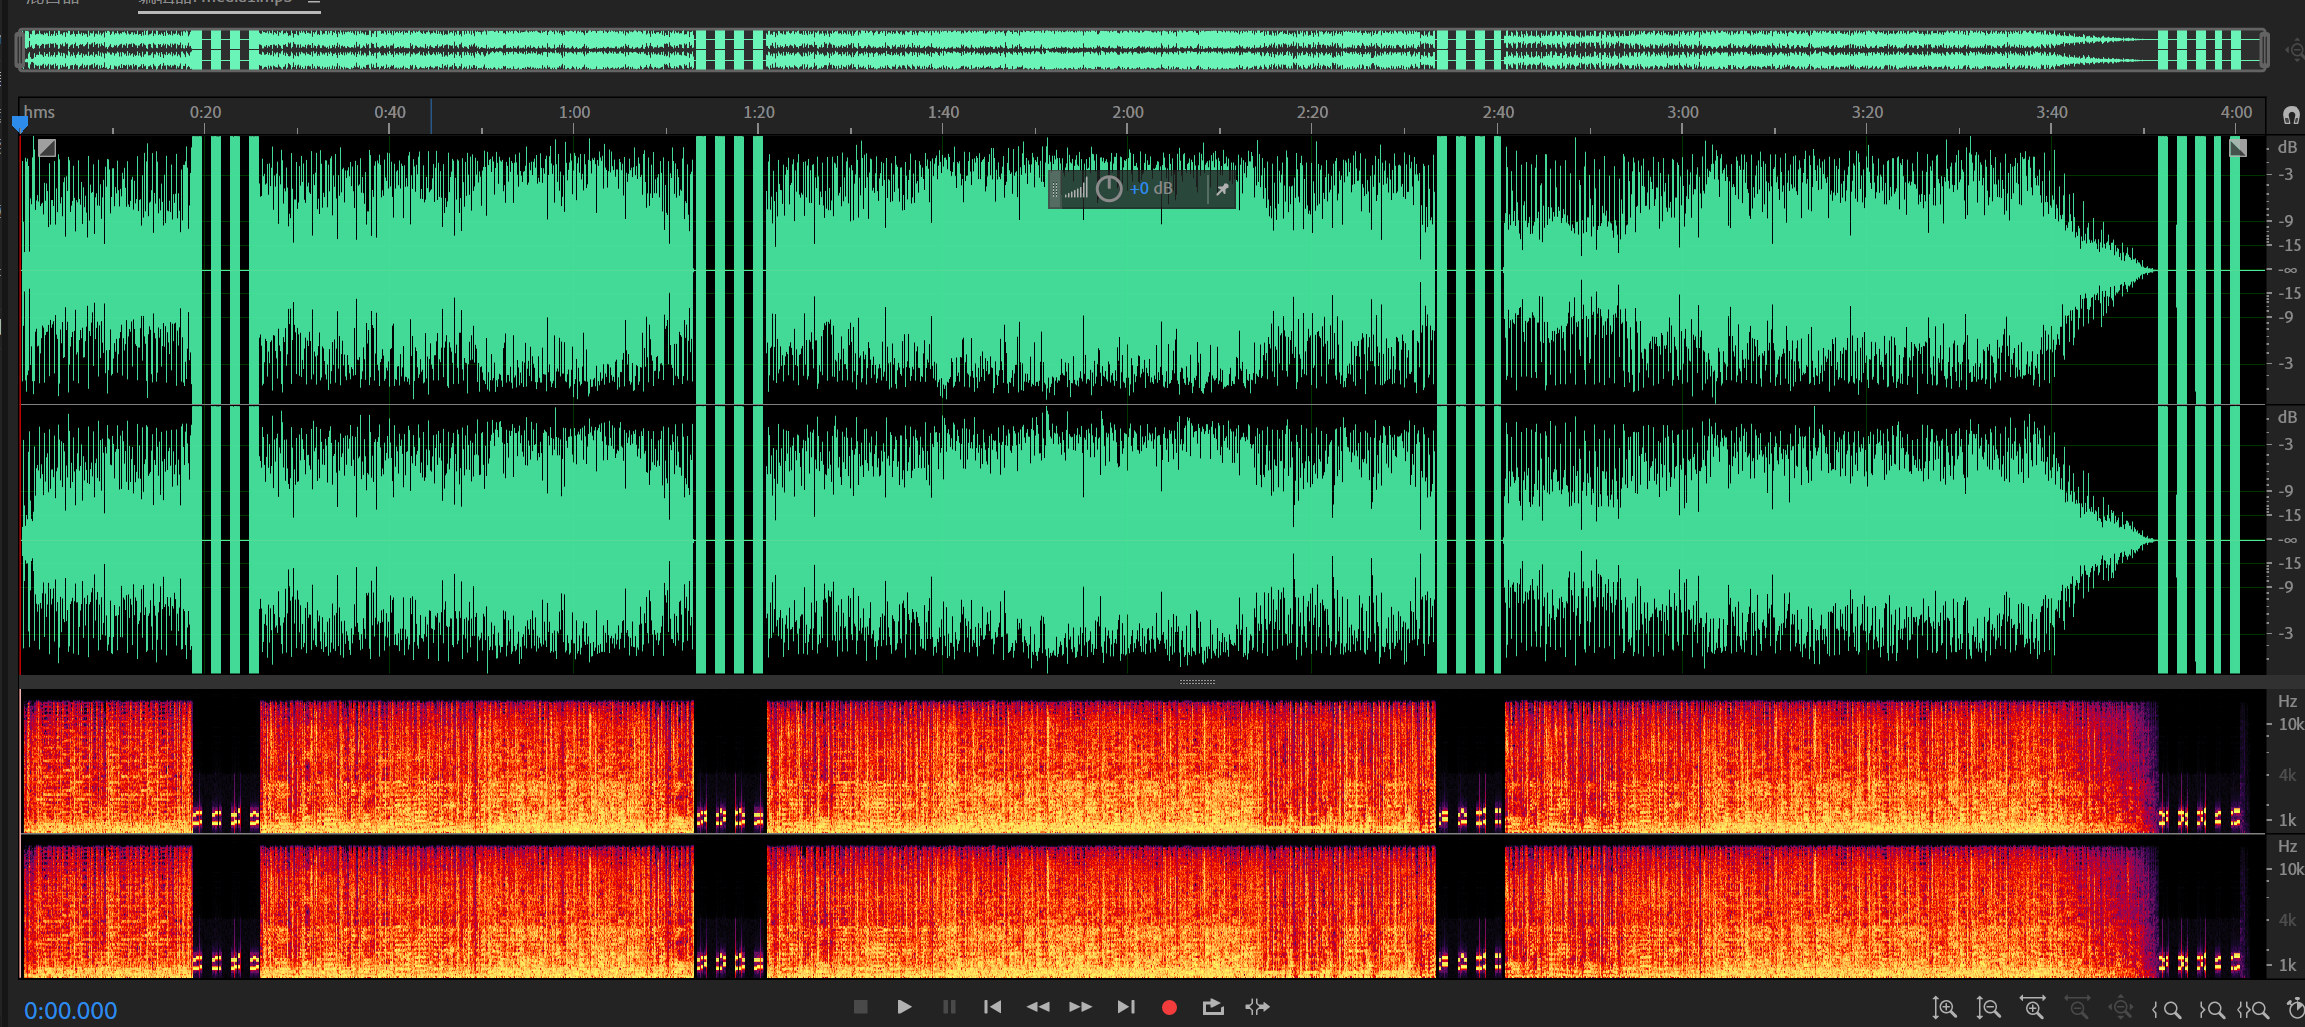Image resolution: width=2305 pixels, height=1027 pixels.
Task: Start playback with the Play button
Action: point(904,1007)
